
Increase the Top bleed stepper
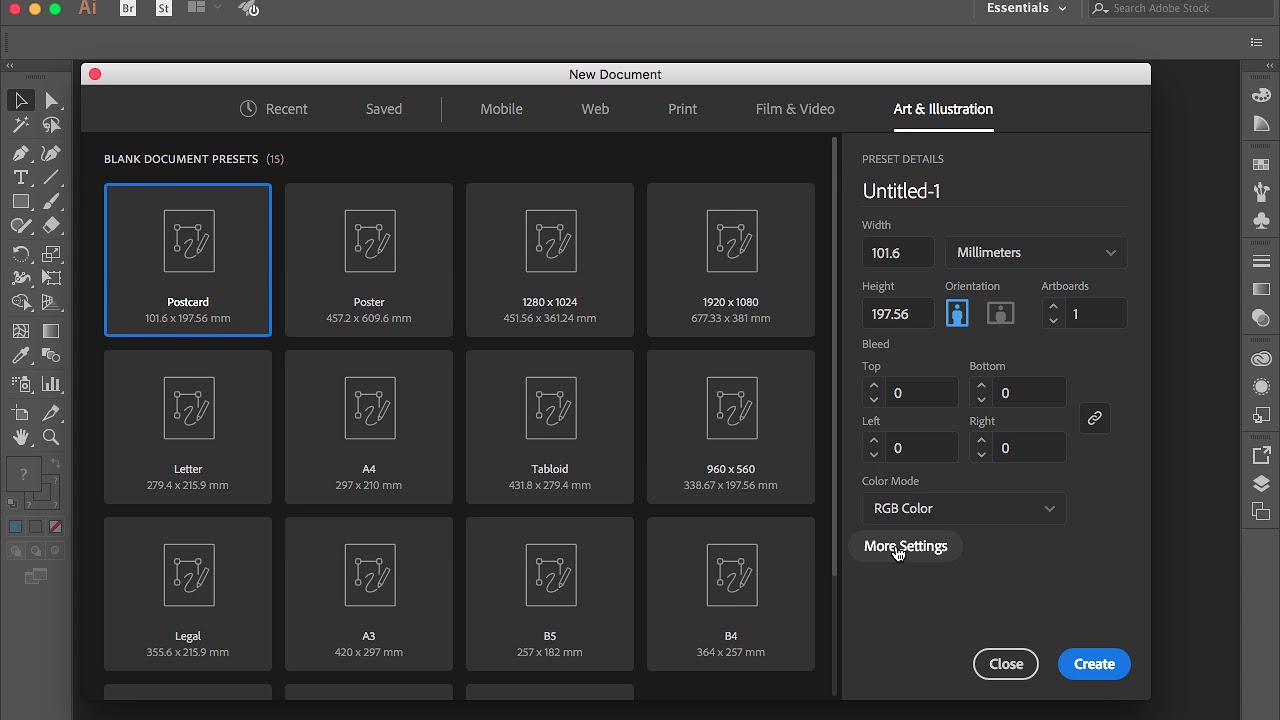pos(874,386)
